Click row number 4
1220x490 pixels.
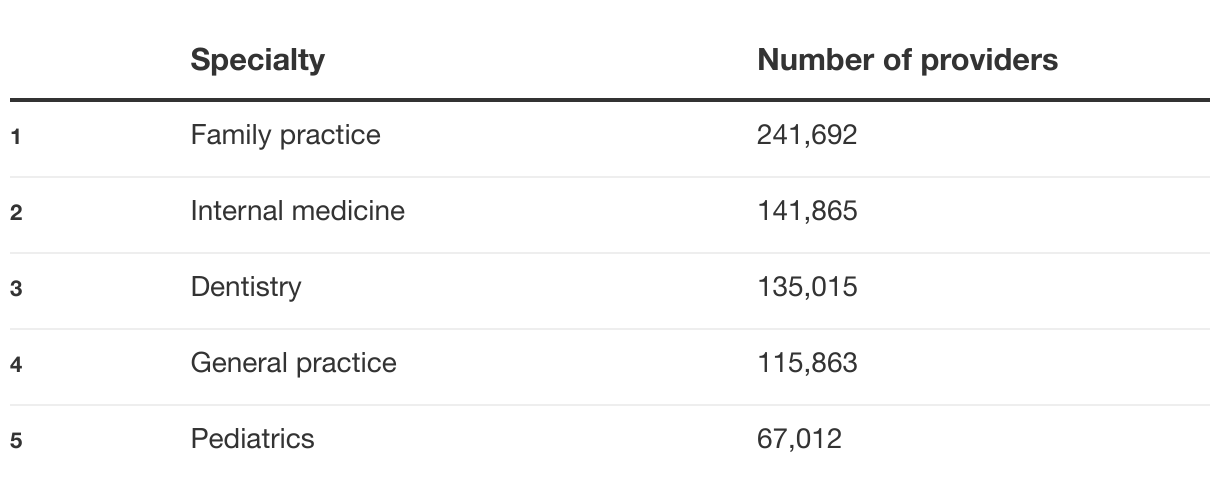[16, 365]
